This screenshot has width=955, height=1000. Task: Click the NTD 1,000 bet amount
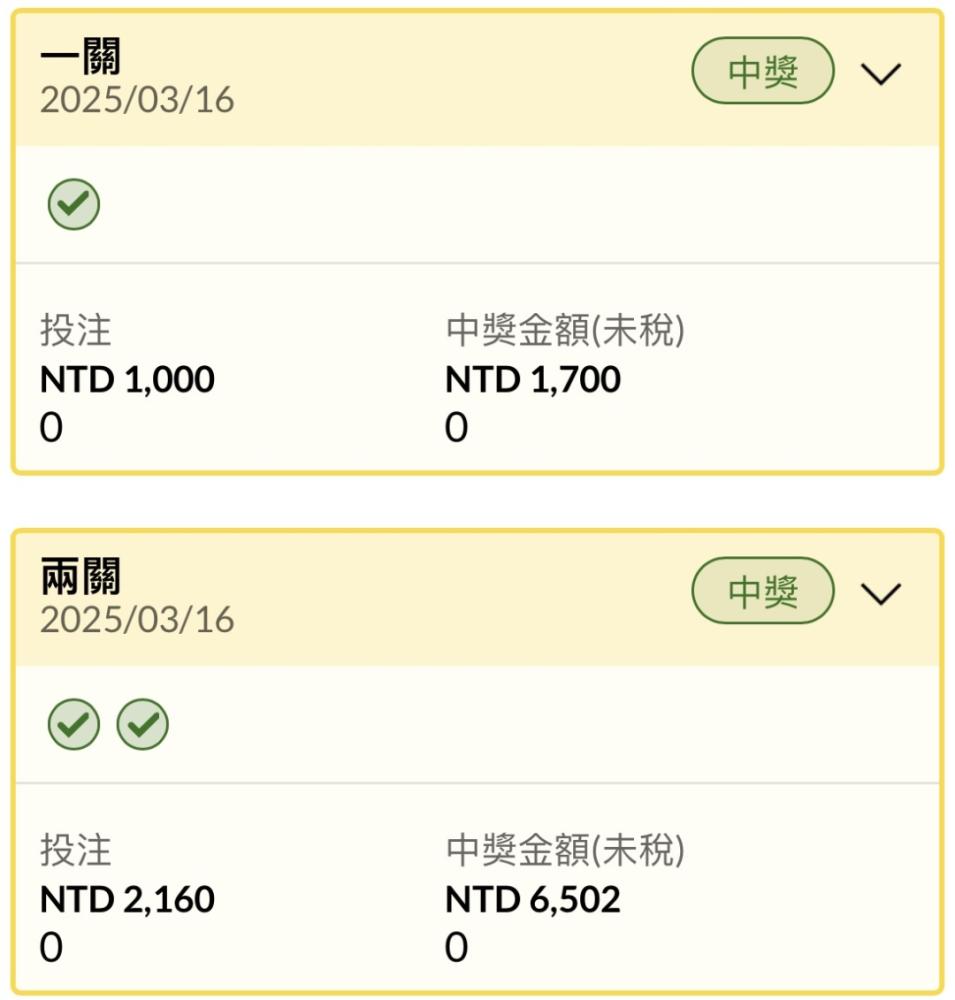[x=127, y=379]
